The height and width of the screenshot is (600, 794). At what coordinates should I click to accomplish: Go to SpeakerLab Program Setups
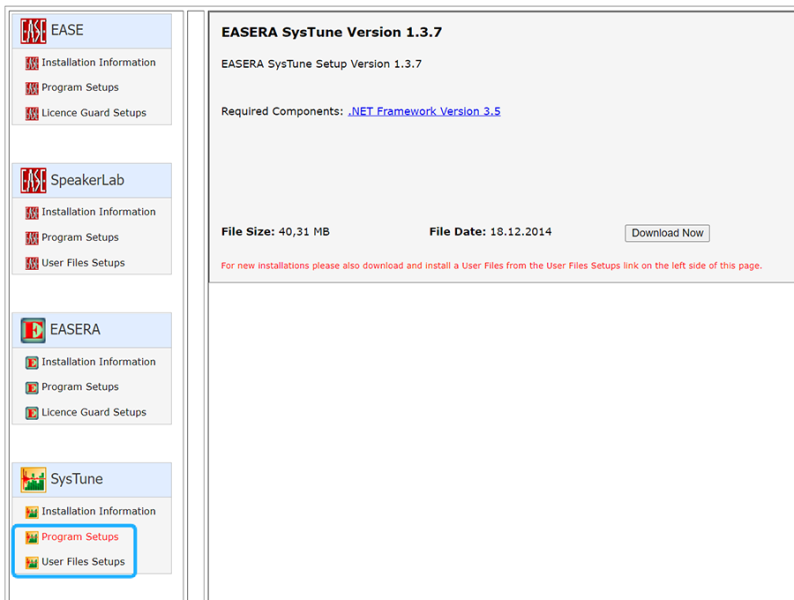tap(80, 238)
